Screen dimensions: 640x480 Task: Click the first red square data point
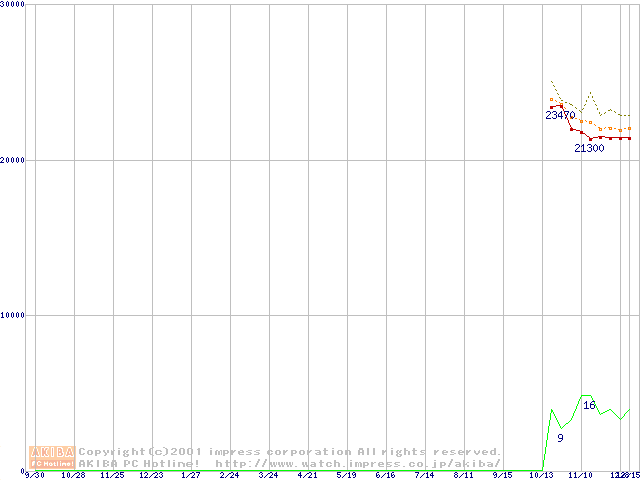551,107
